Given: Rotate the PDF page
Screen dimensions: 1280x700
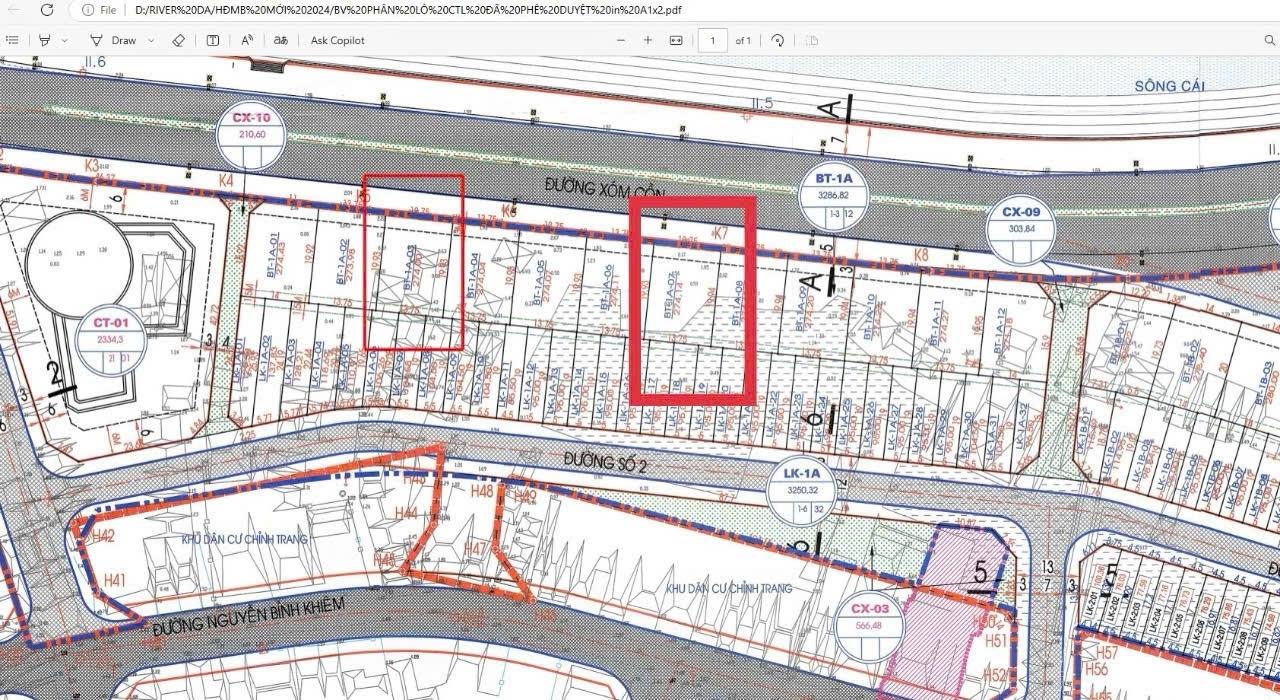Looking at the screenshot, I should (777, 40).
